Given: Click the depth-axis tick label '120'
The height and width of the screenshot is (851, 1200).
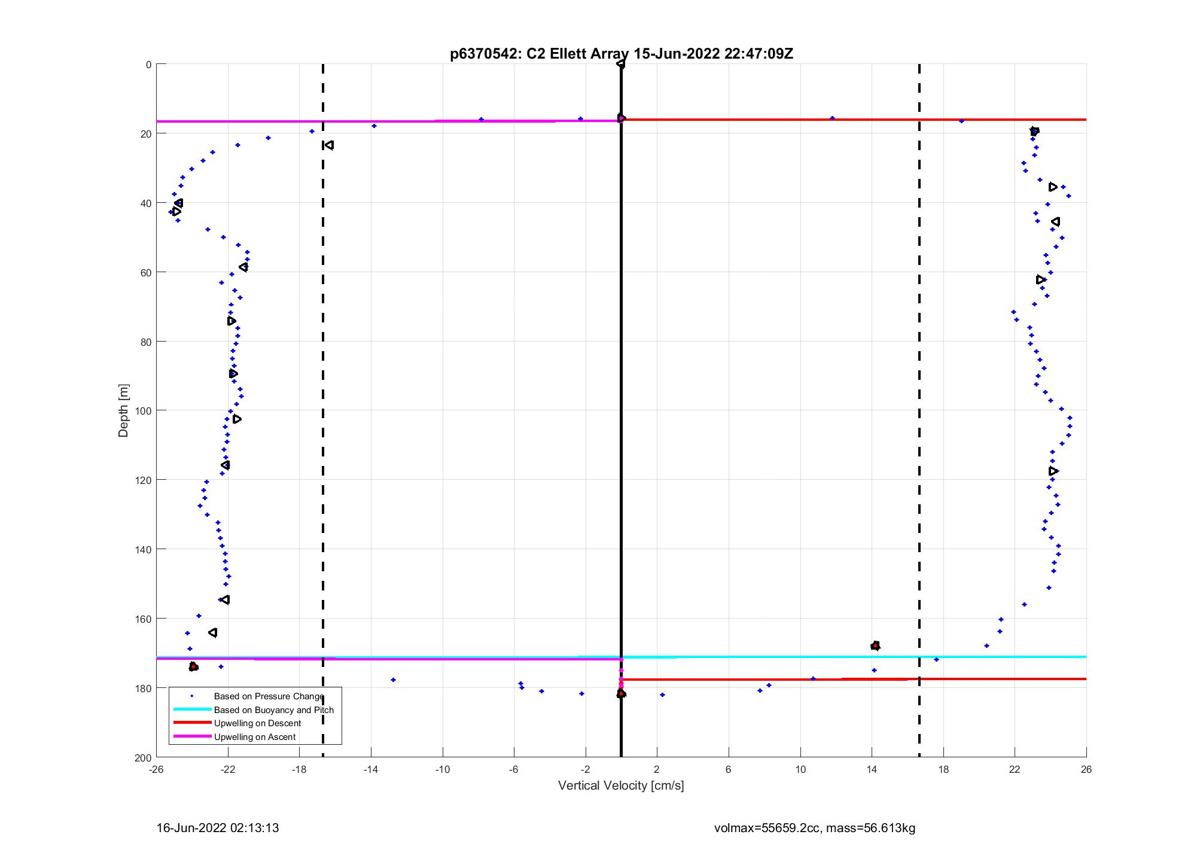Looking at the screenshot, I should 143,480.
